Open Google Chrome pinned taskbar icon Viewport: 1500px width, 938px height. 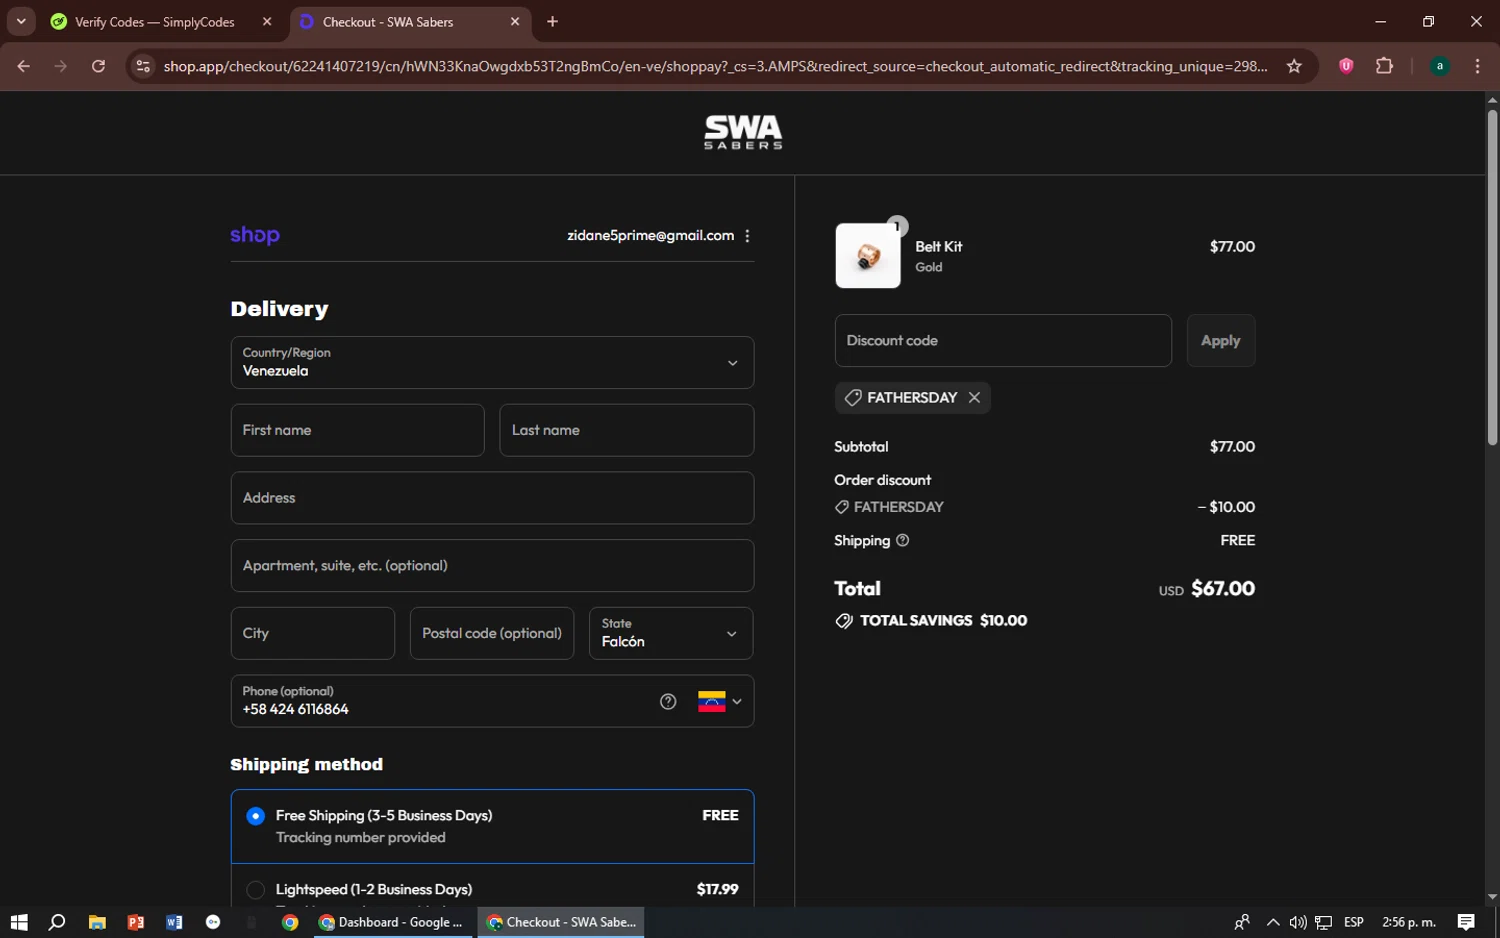pyautogui.click(x=290, y=922)
